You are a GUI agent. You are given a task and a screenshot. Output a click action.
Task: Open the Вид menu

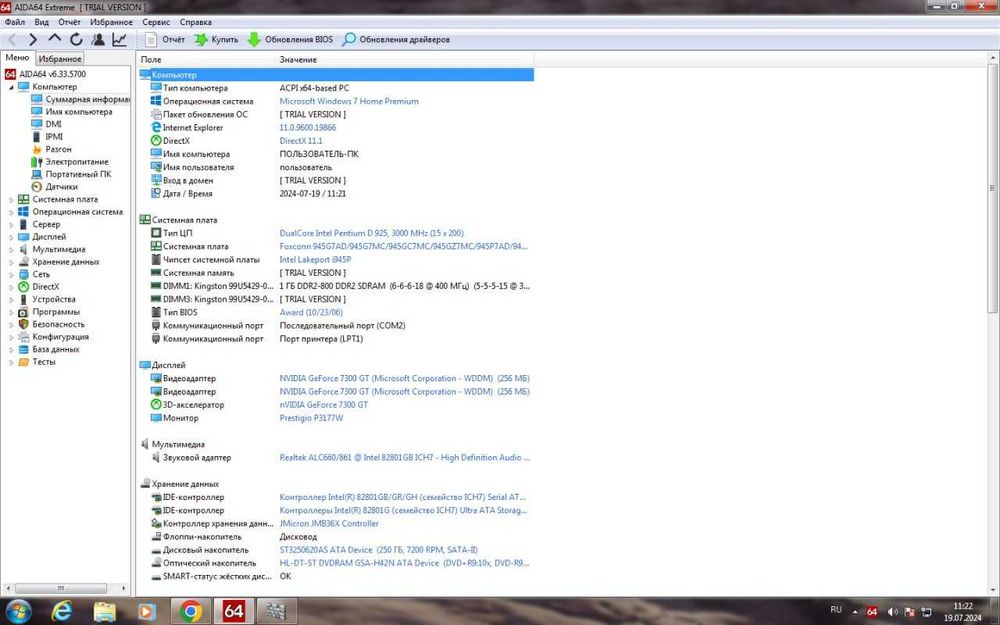[x=41, y=22]
